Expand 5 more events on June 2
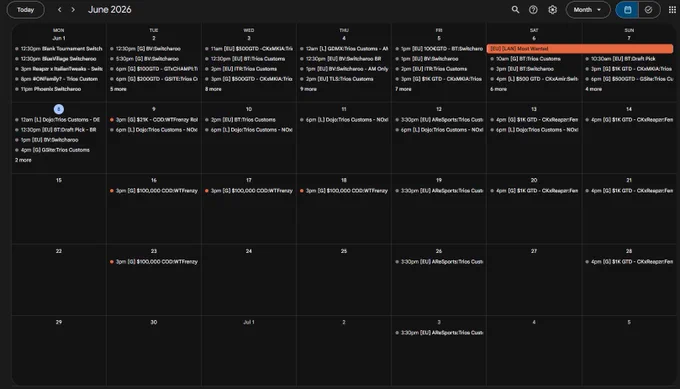 [118, 89]
